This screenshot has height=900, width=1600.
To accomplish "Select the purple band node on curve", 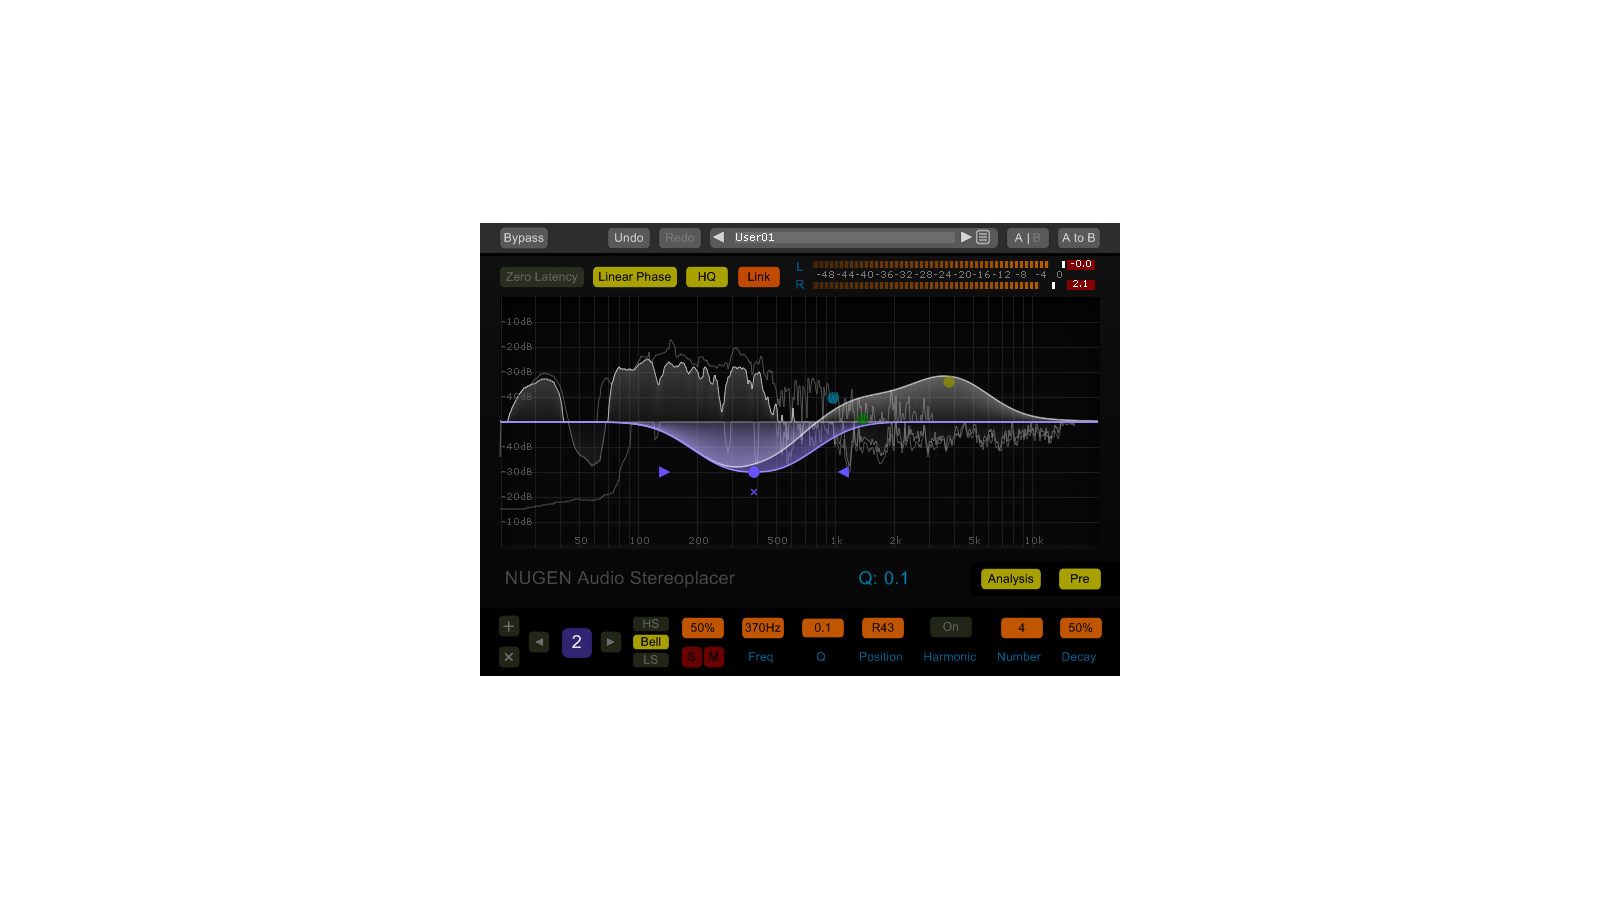I will coord(754,472).
